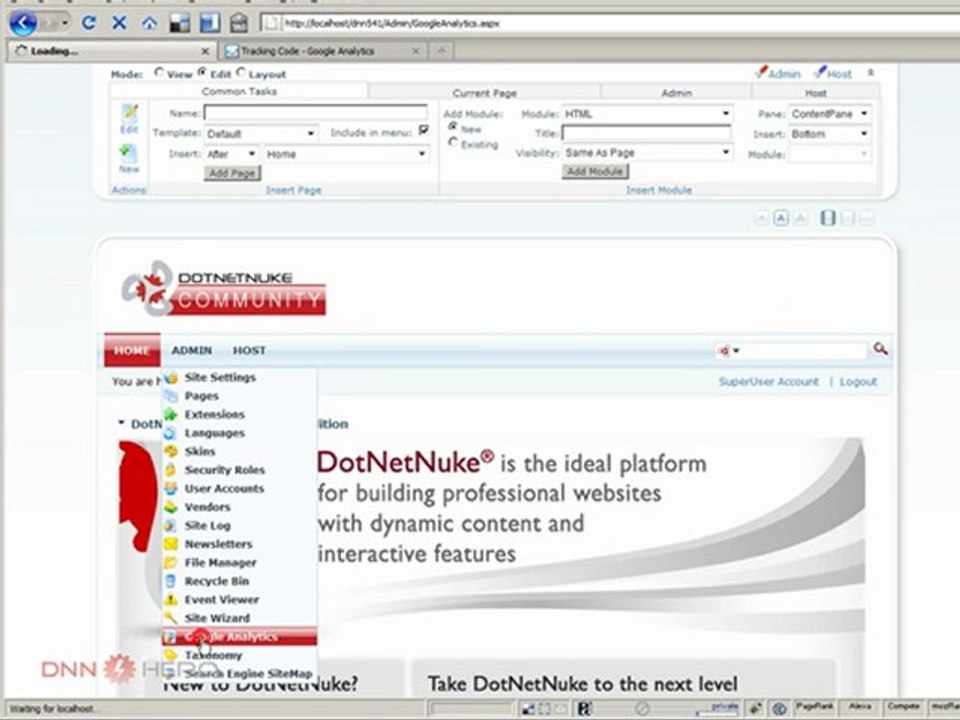Click the File Manager folder icon
This screenshot has height=720, width=960.
tap(171, 562)
